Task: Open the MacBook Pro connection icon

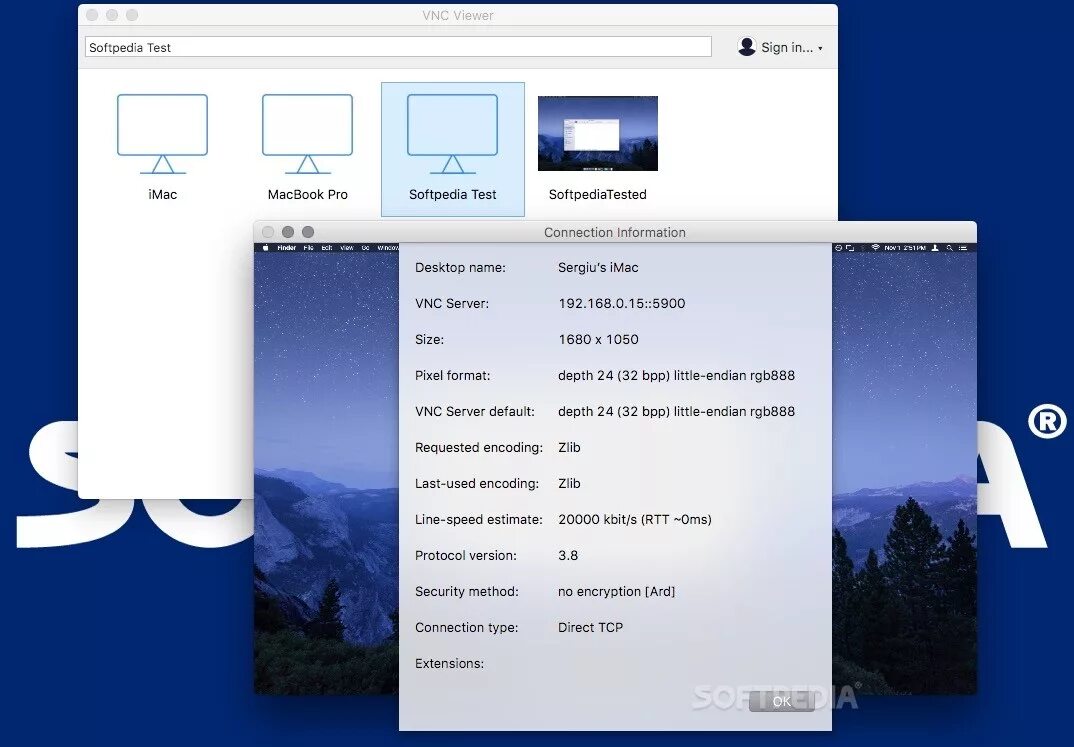Action: click(x=308, y=135)
